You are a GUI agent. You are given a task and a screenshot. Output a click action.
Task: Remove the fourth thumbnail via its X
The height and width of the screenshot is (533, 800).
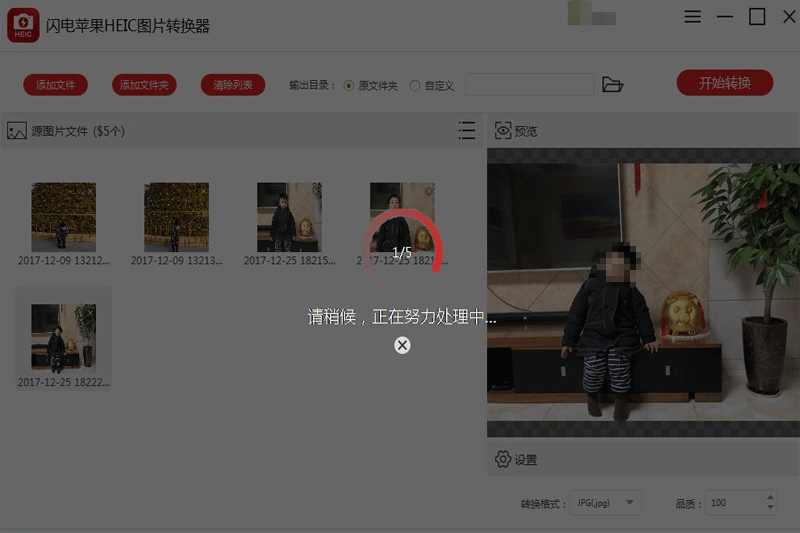429,191
